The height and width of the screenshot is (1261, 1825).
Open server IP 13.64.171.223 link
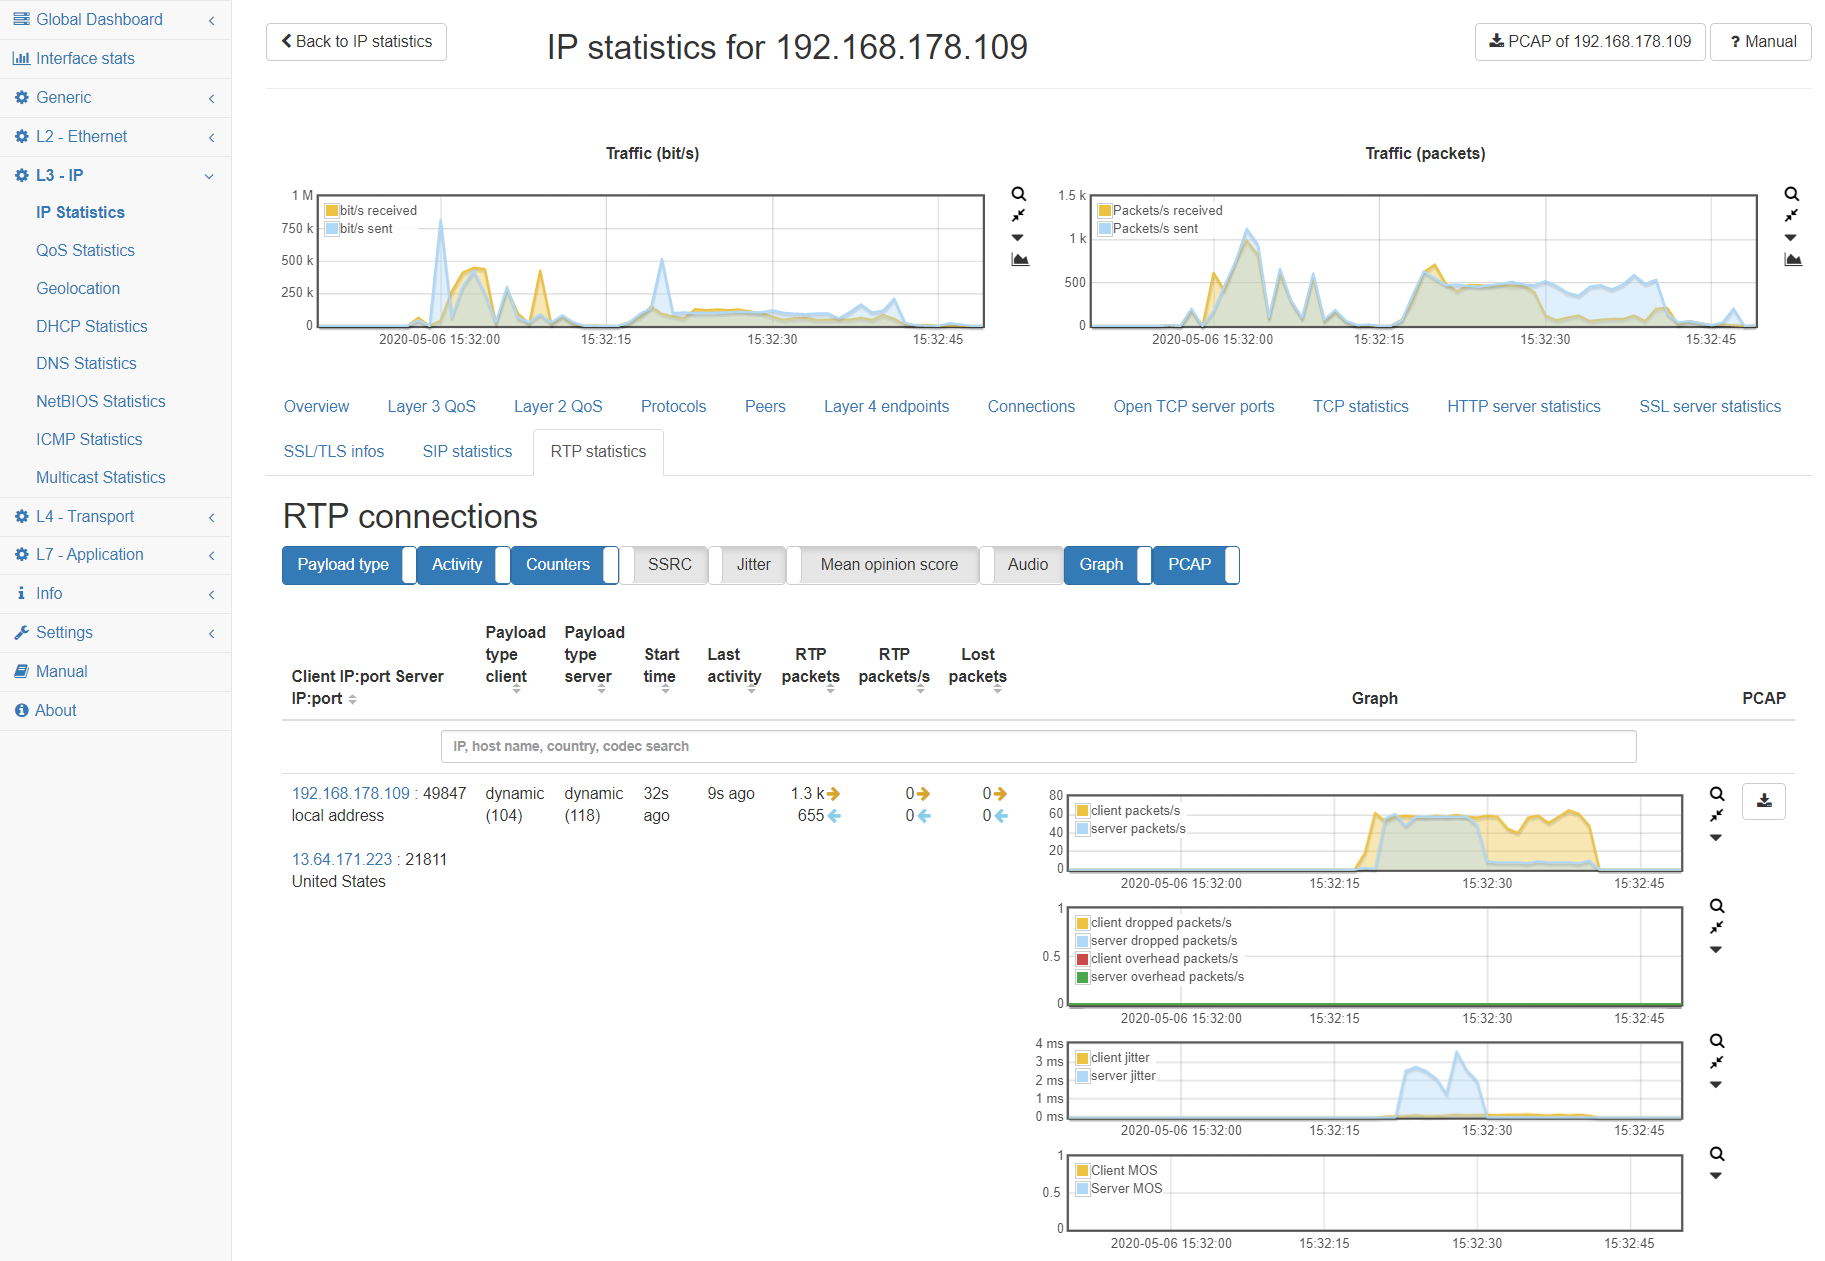(x=342, y=859)
